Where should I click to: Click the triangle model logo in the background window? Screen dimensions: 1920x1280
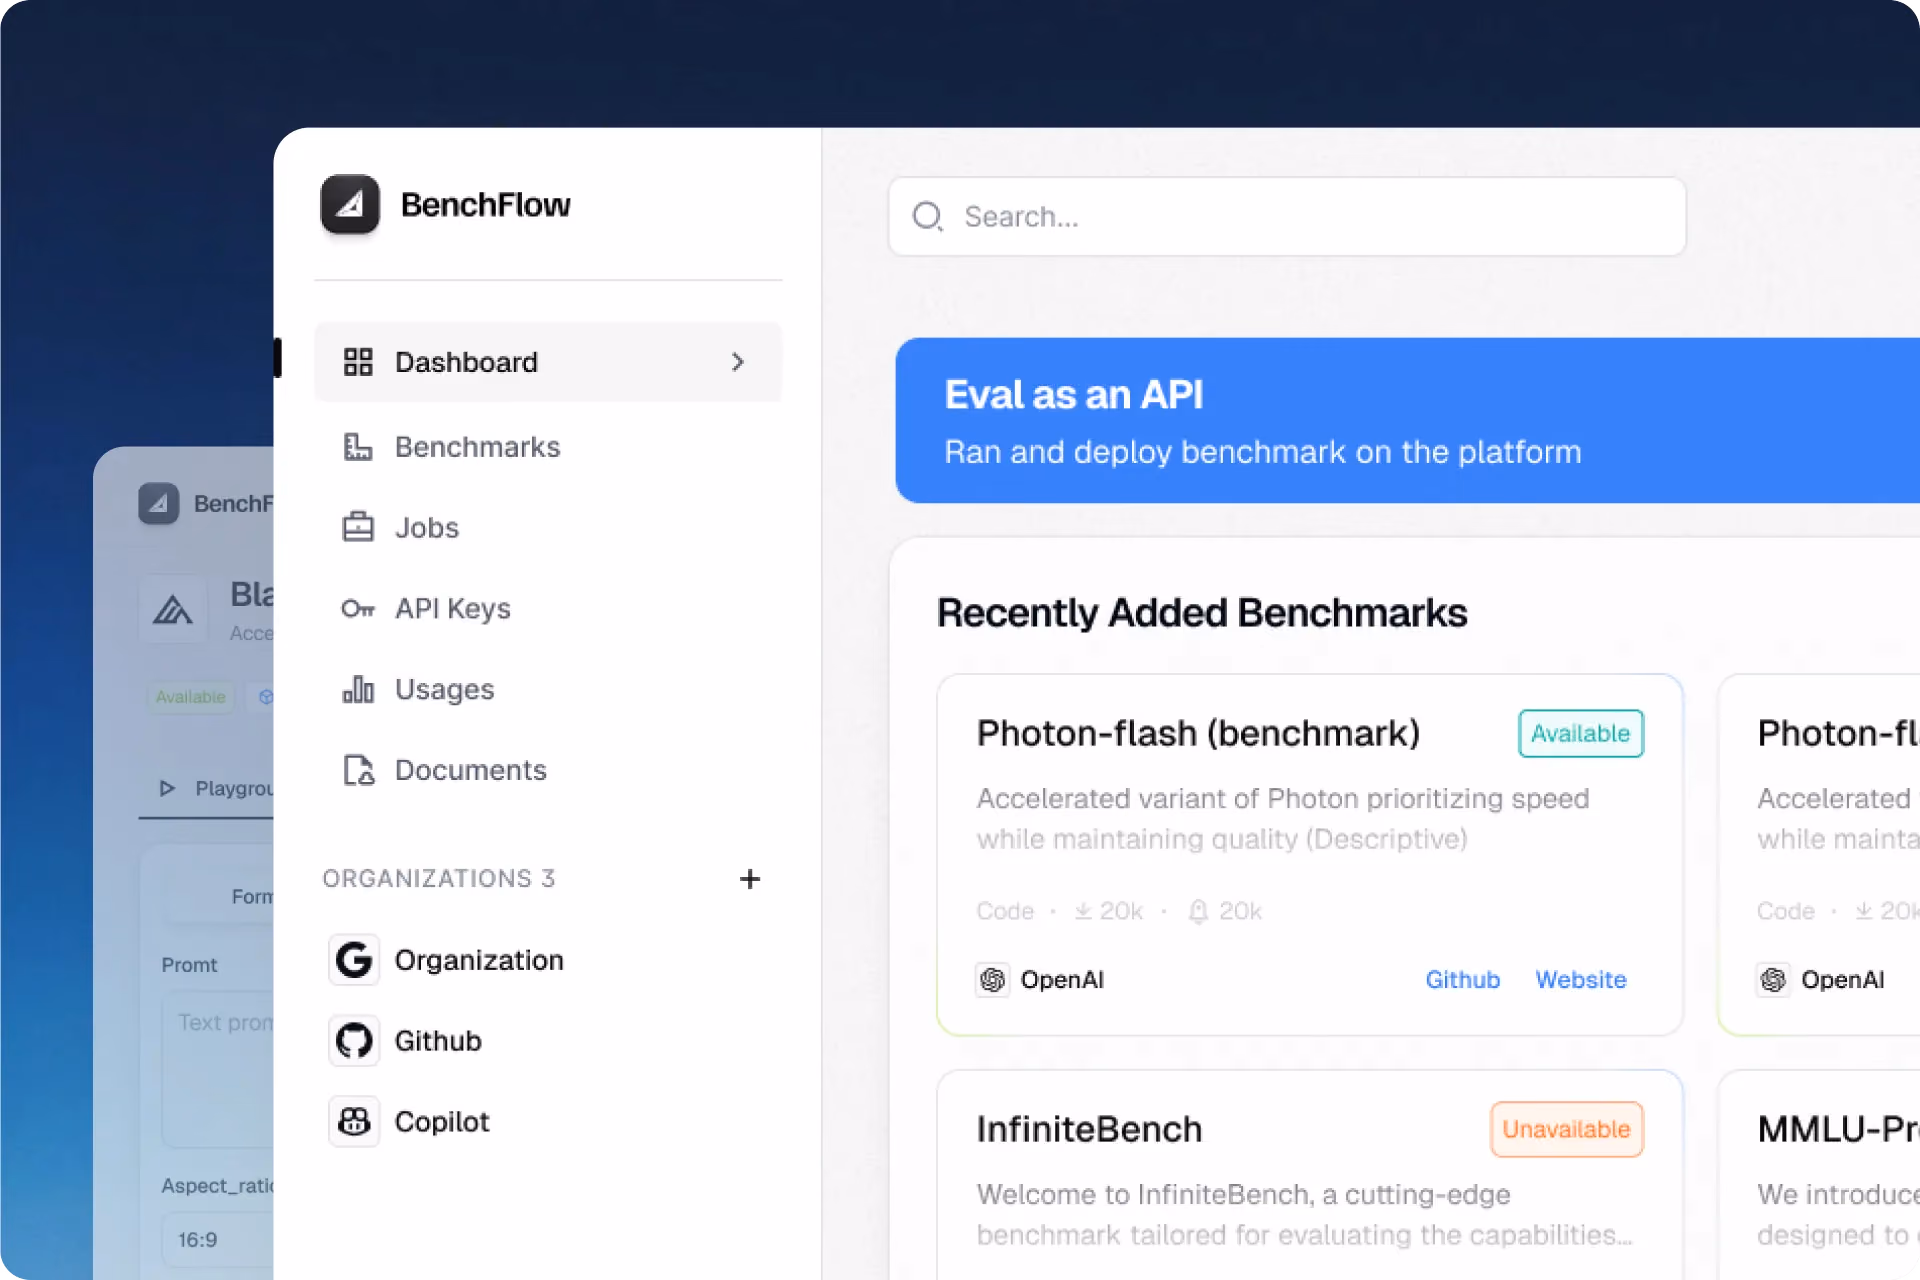pos(172,609)
